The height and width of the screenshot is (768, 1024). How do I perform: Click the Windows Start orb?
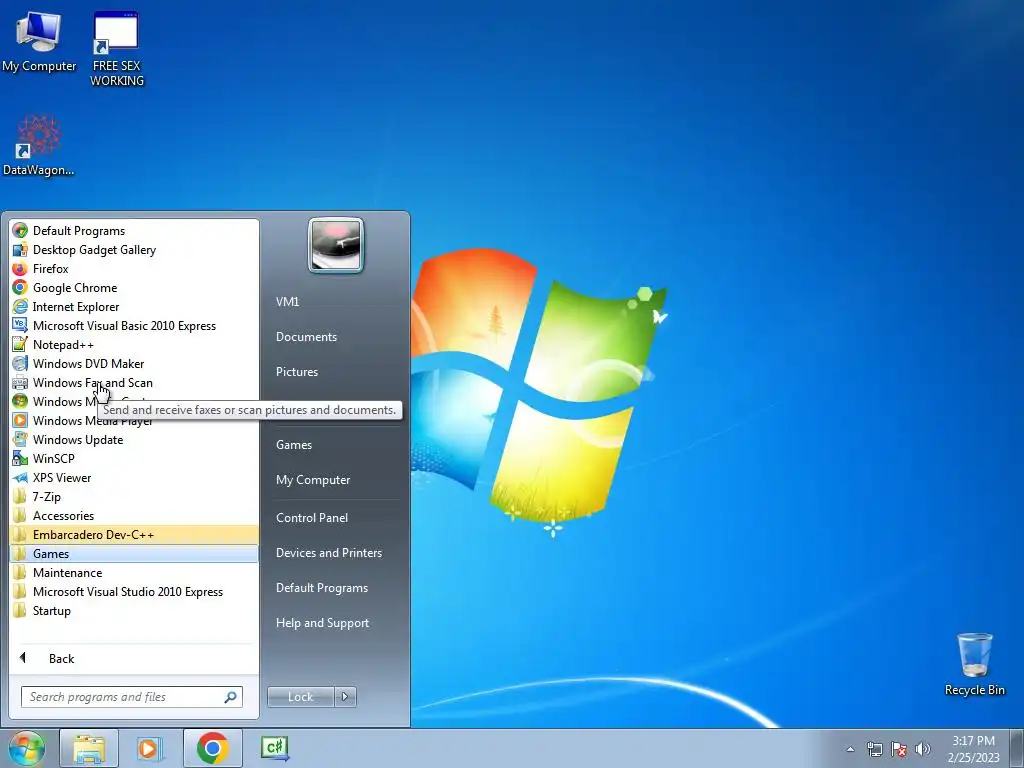27,748
